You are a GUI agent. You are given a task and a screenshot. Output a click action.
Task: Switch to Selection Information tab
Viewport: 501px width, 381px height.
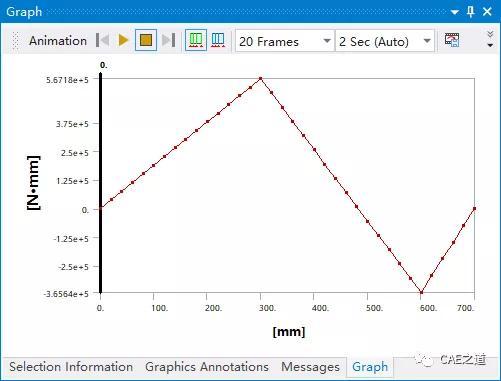(71, 367)
